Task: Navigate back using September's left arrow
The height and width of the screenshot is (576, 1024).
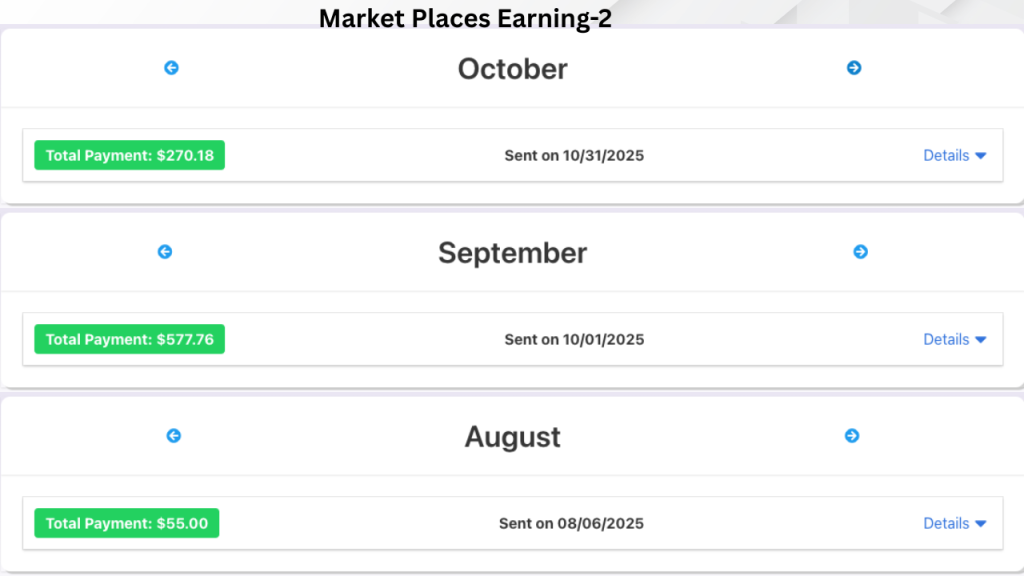Action: coord(165,252)
